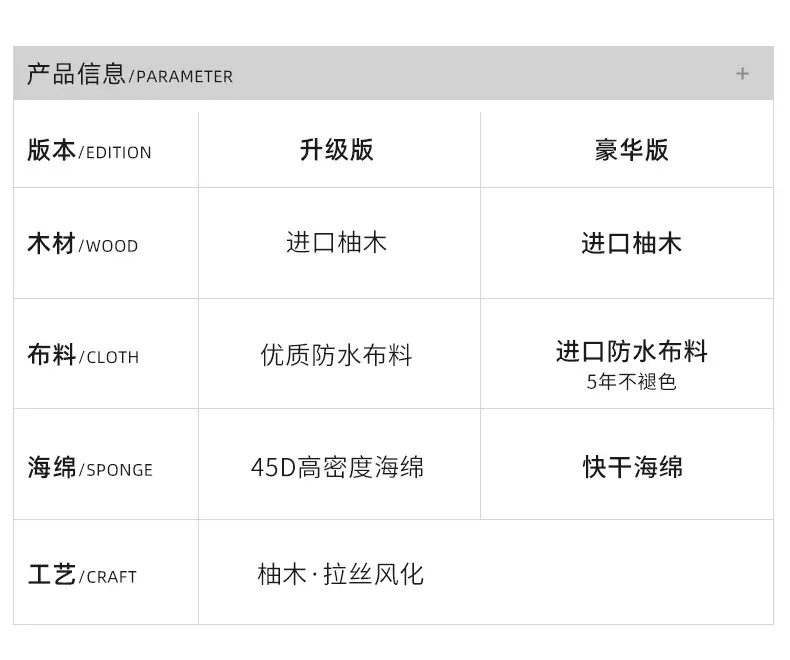Viewport: 790px width, 660px height.
Task: Click the 产品信息 /PARAMETER header title
Action: [x=130, y=74]
